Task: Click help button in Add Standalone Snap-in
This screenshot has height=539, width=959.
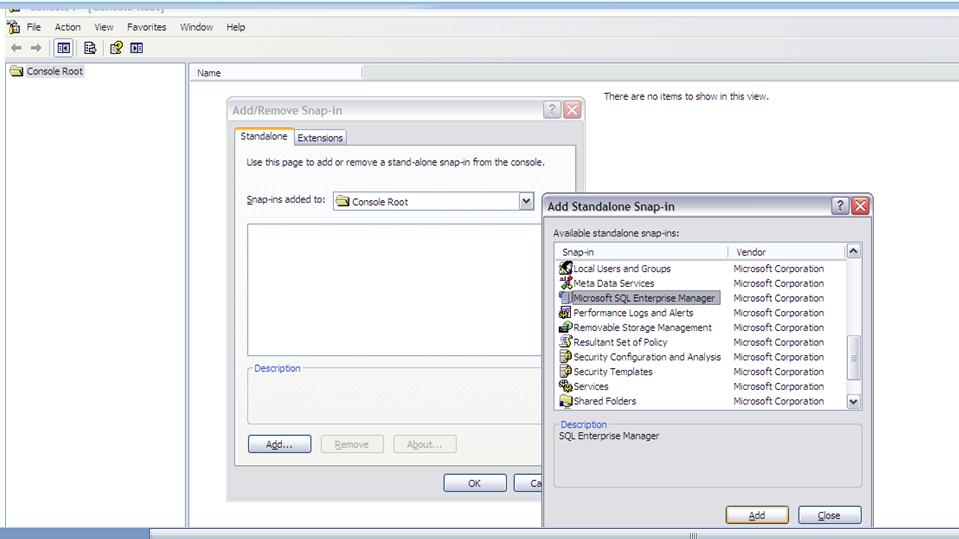Action: coord(840,206)
